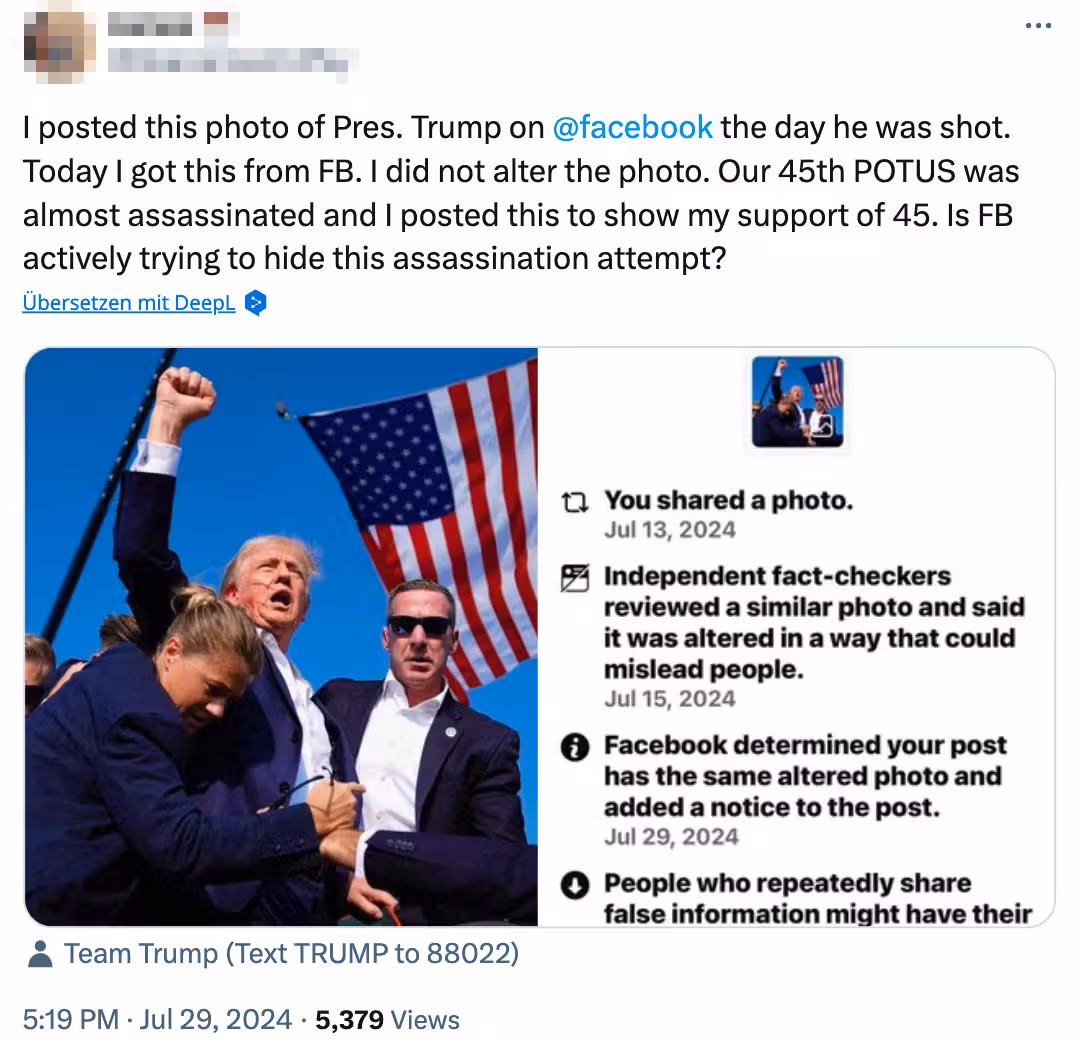Click the '5,379 Views' count
The image size is (1080, 1040).
click(388, 1019)
